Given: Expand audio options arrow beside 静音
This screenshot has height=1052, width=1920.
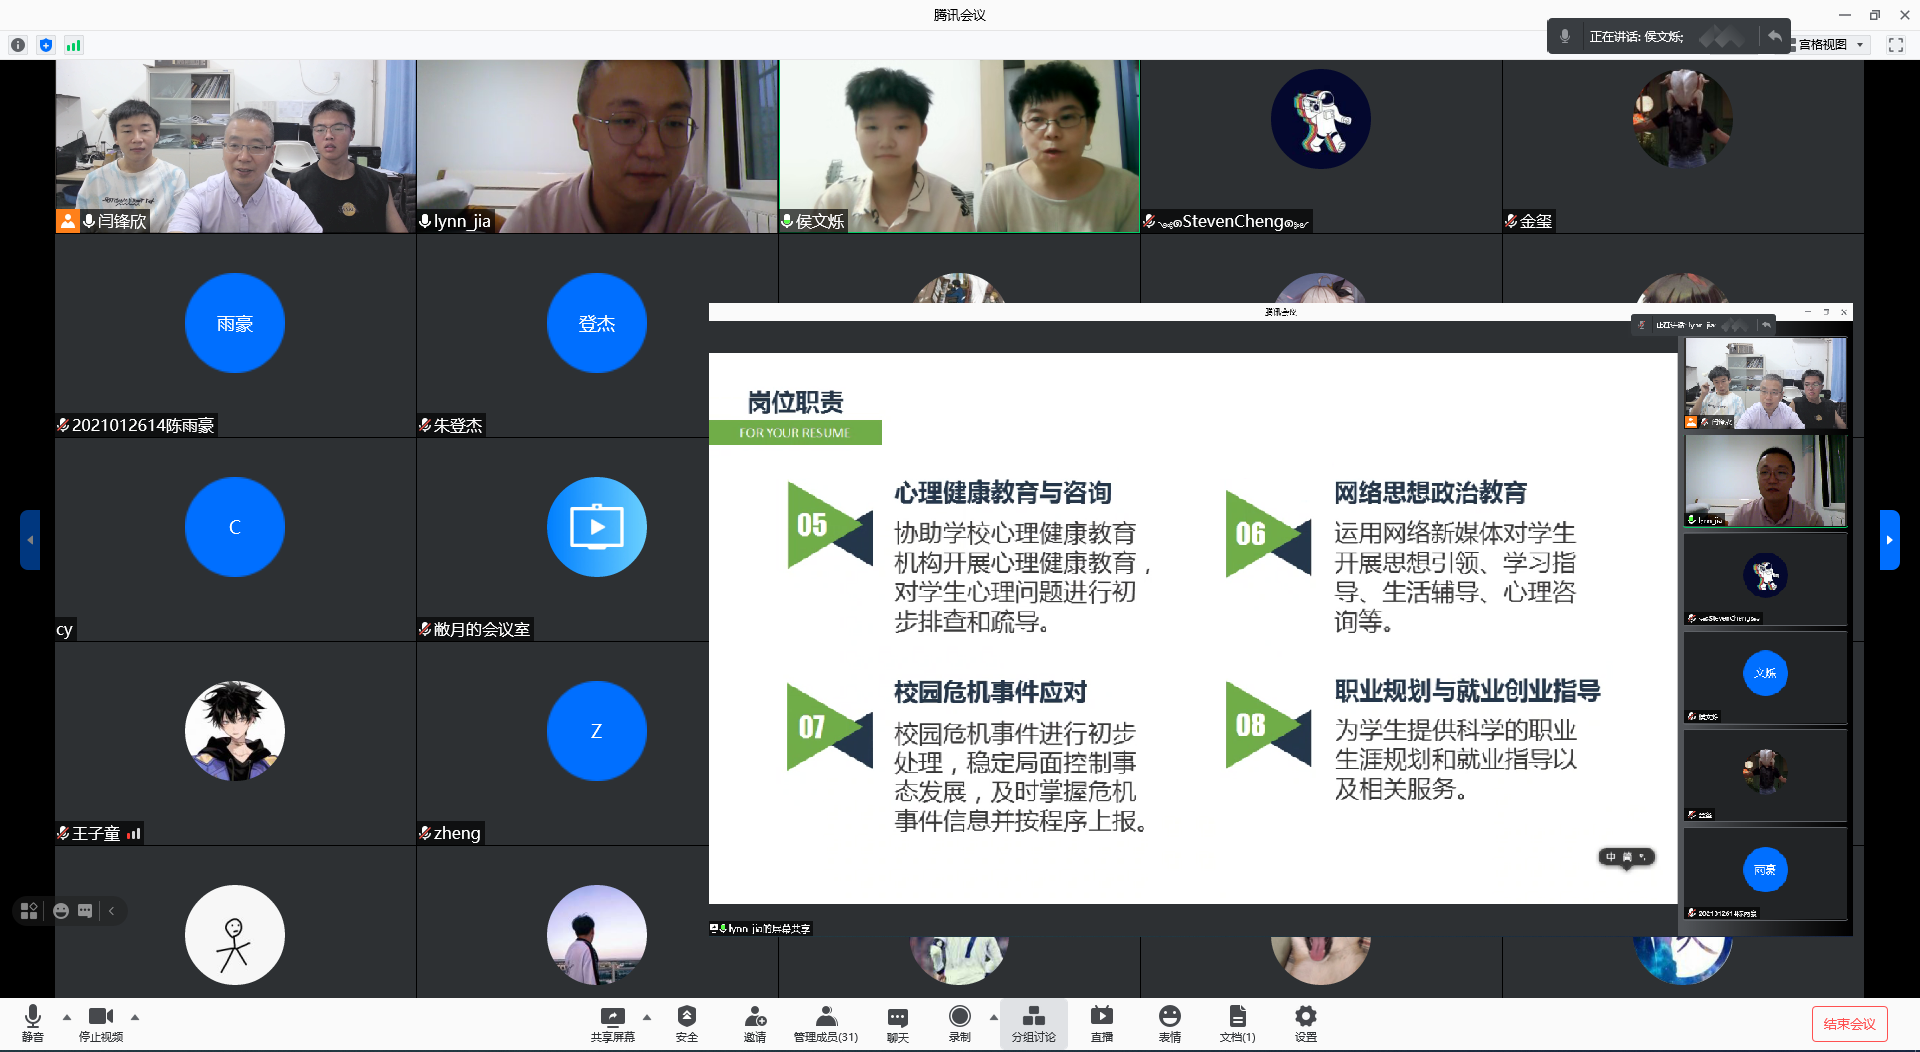Looking at the screenshot, I should click(x=67, y=1017).
